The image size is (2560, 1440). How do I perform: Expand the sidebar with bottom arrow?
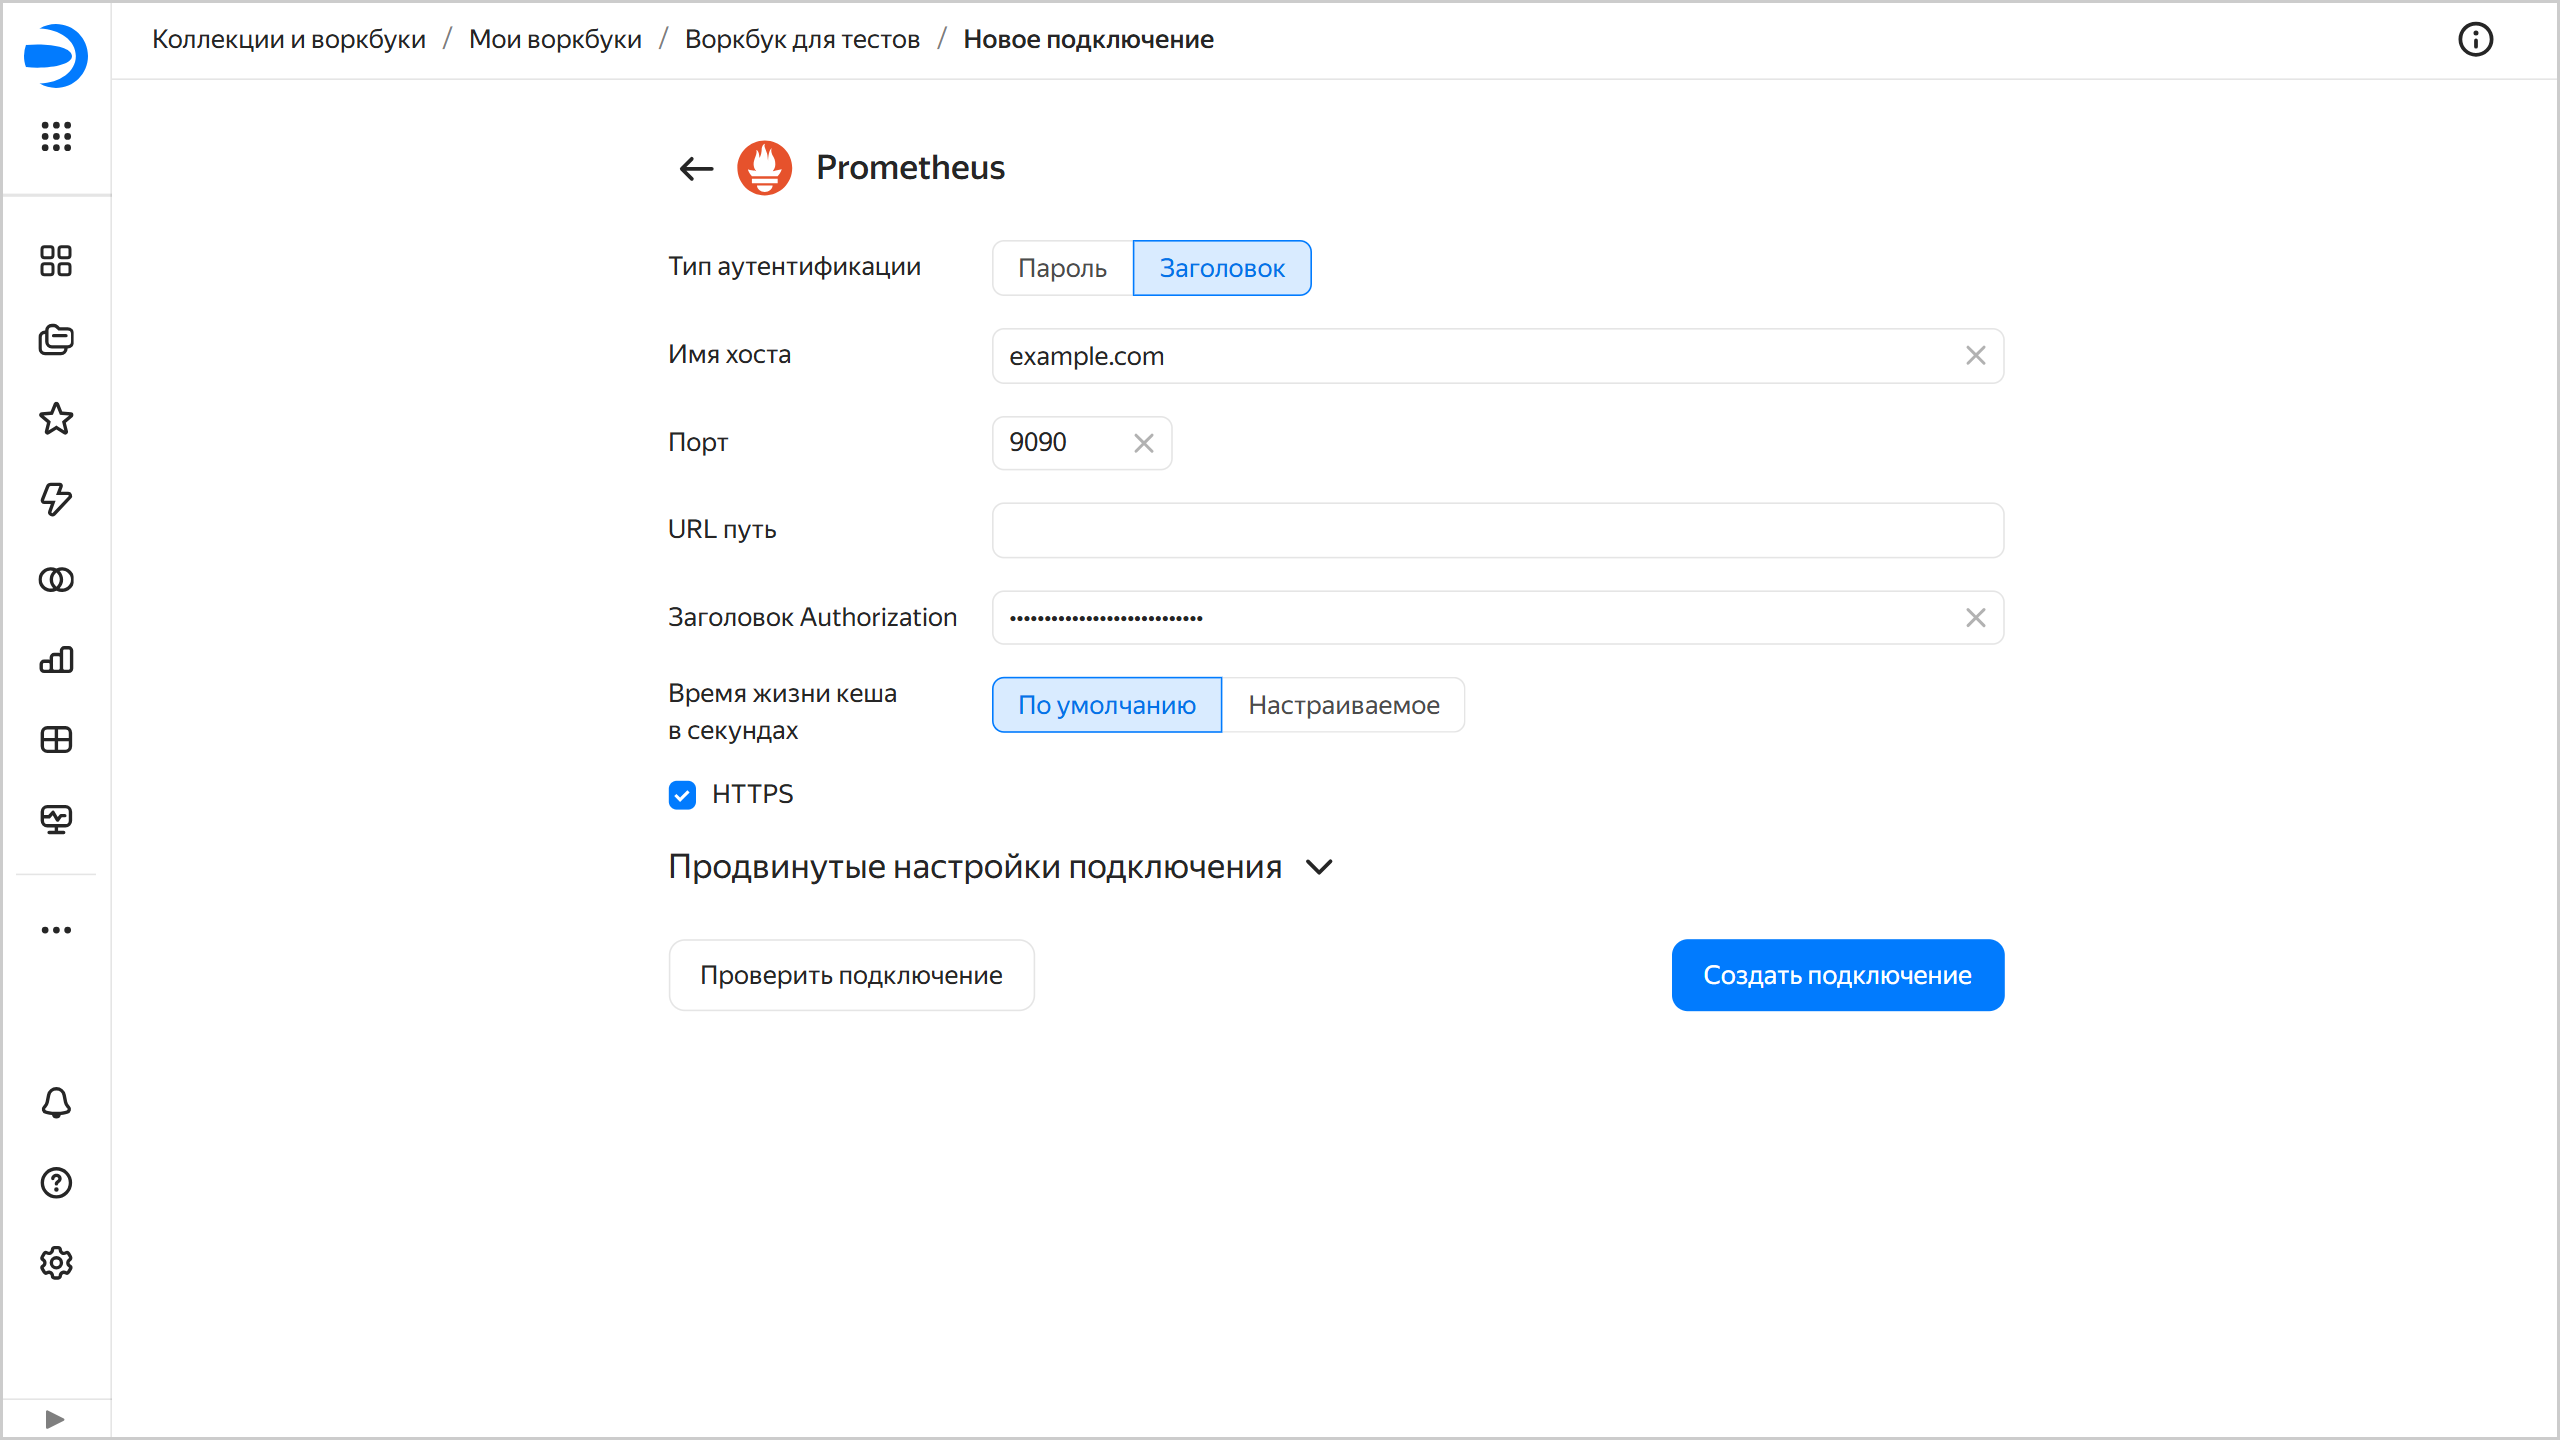(x=55, y=1419)
